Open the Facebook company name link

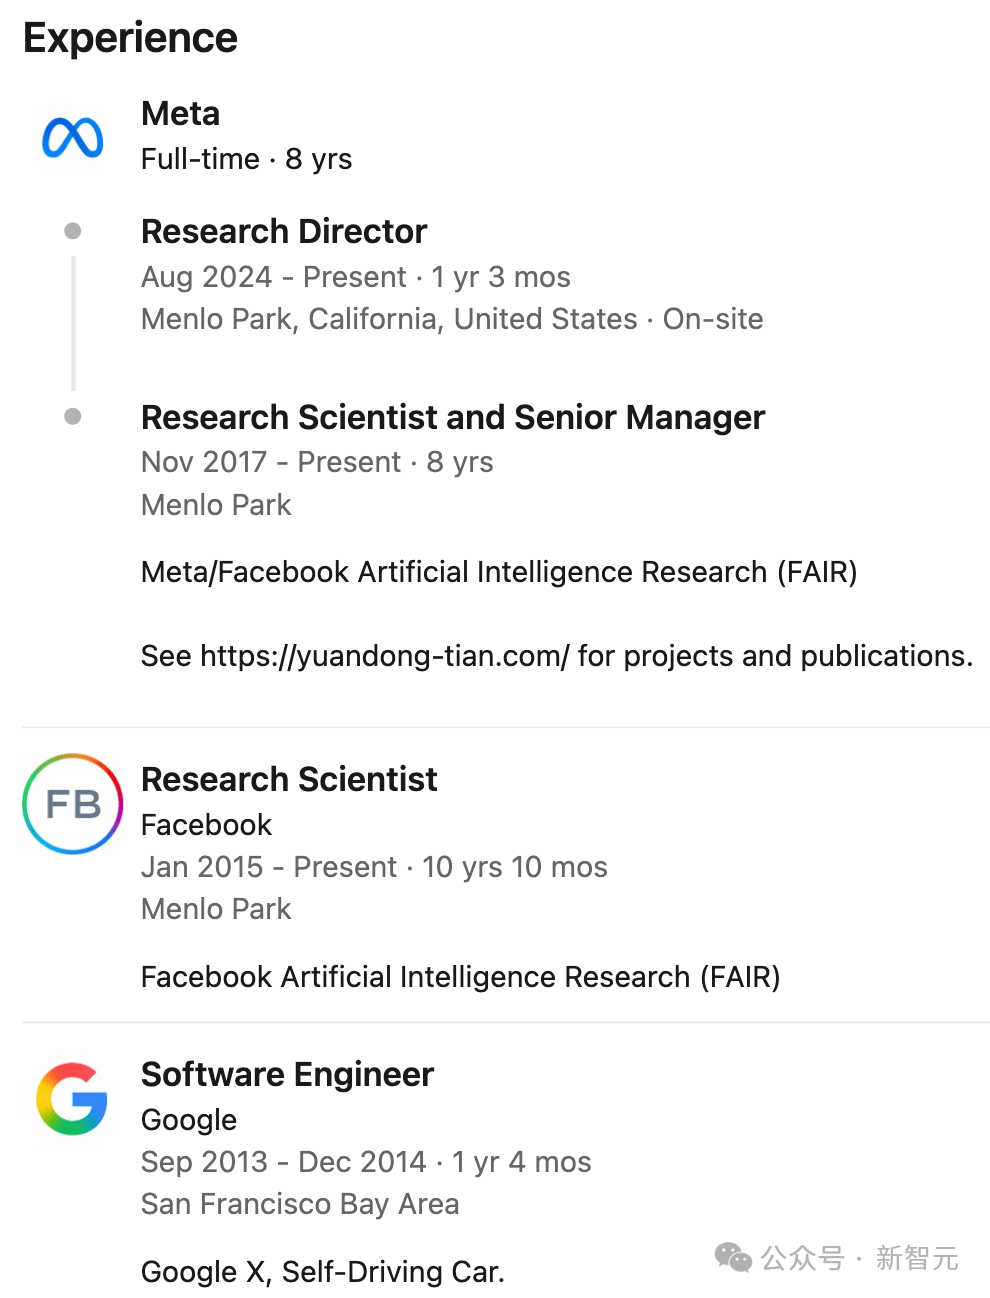point(206,825)
